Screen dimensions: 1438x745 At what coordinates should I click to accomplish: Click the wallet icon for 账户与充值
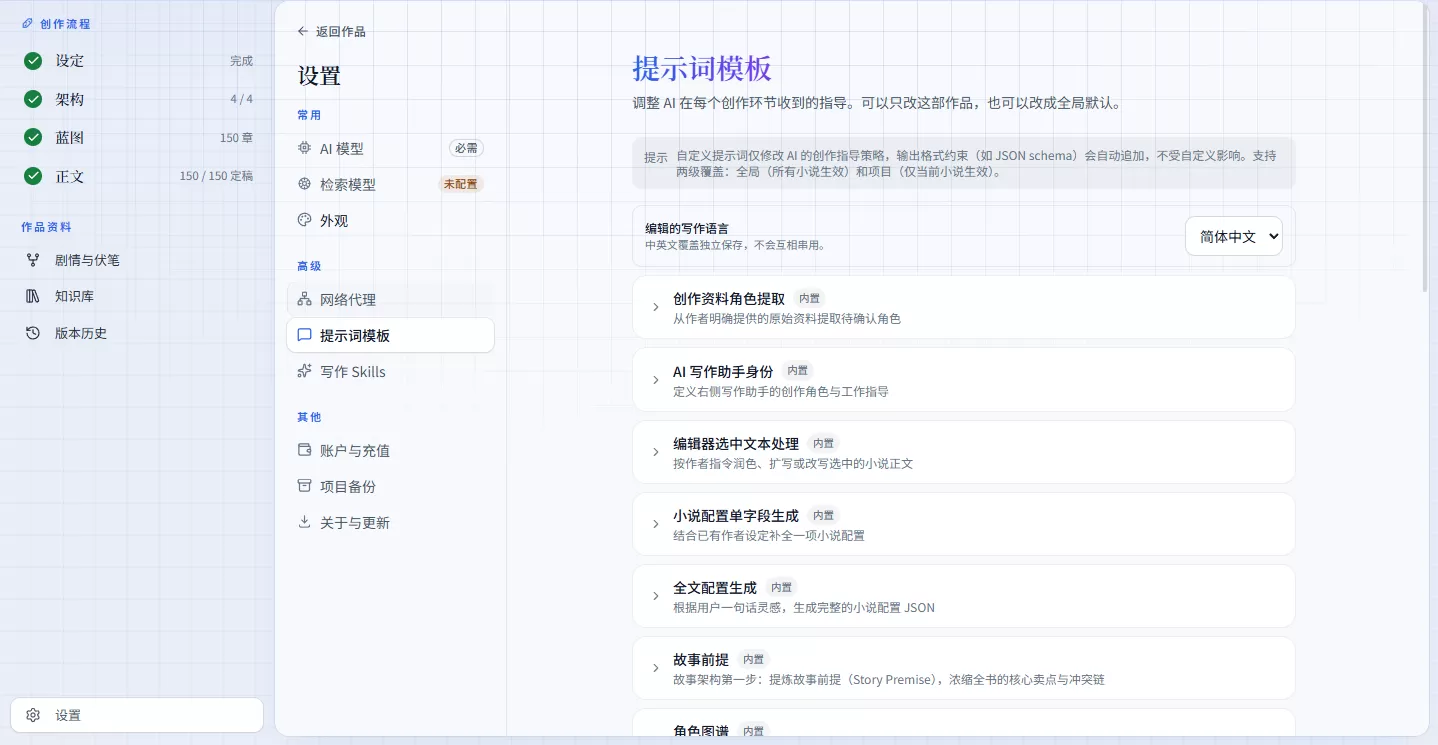click(x=305, y=450)
